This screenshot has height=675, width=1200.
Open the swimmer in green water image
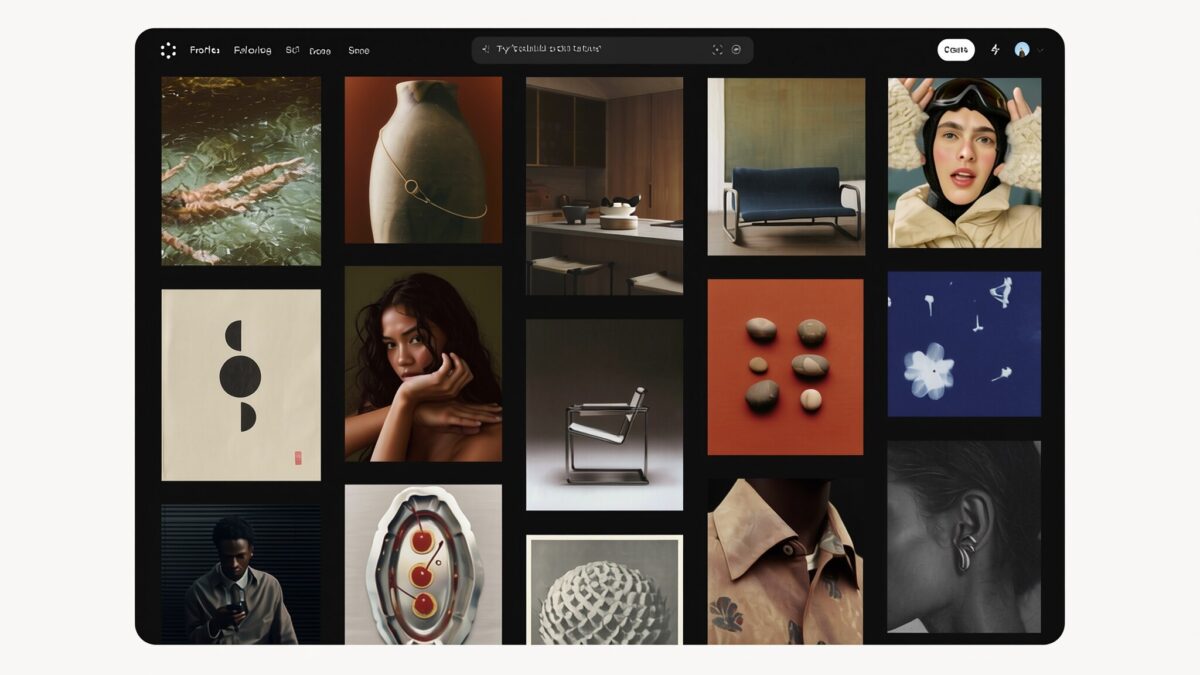coord(241,171)
